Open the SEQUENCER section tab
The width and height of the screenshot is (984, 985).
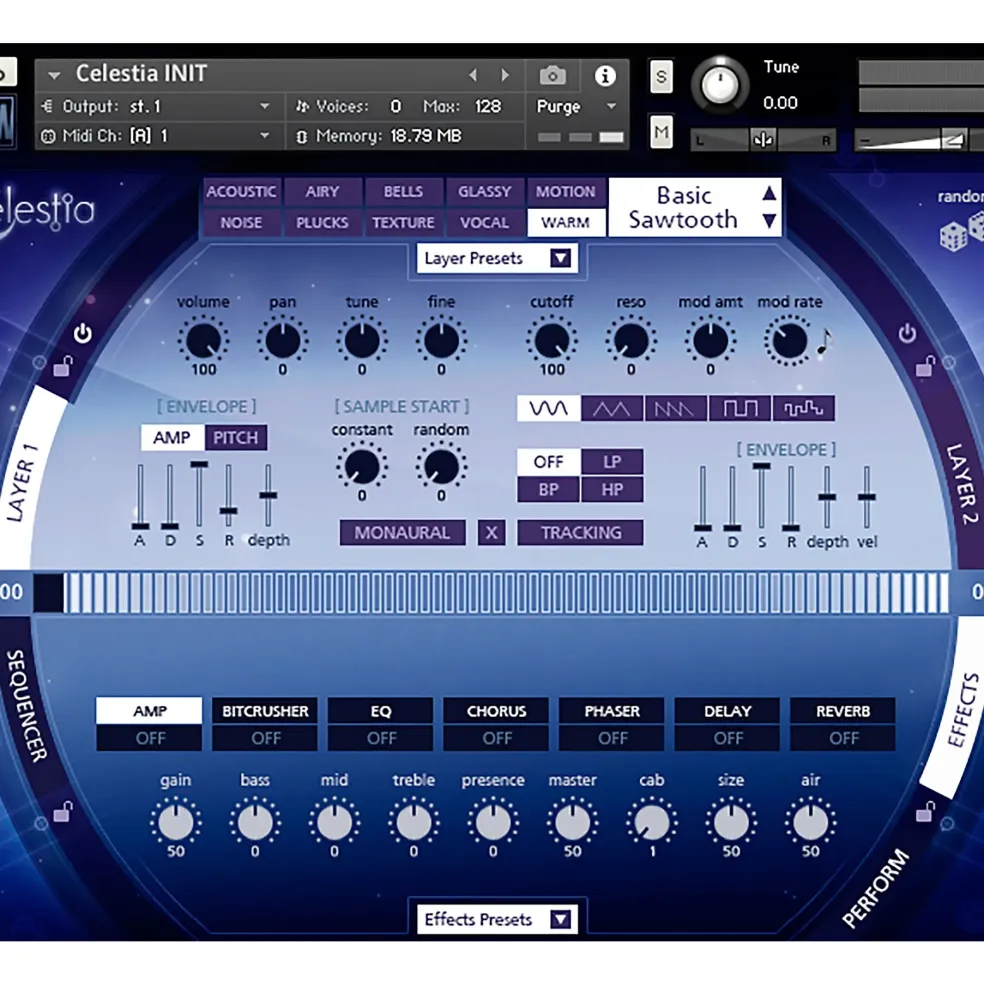[x=26, y=705]
